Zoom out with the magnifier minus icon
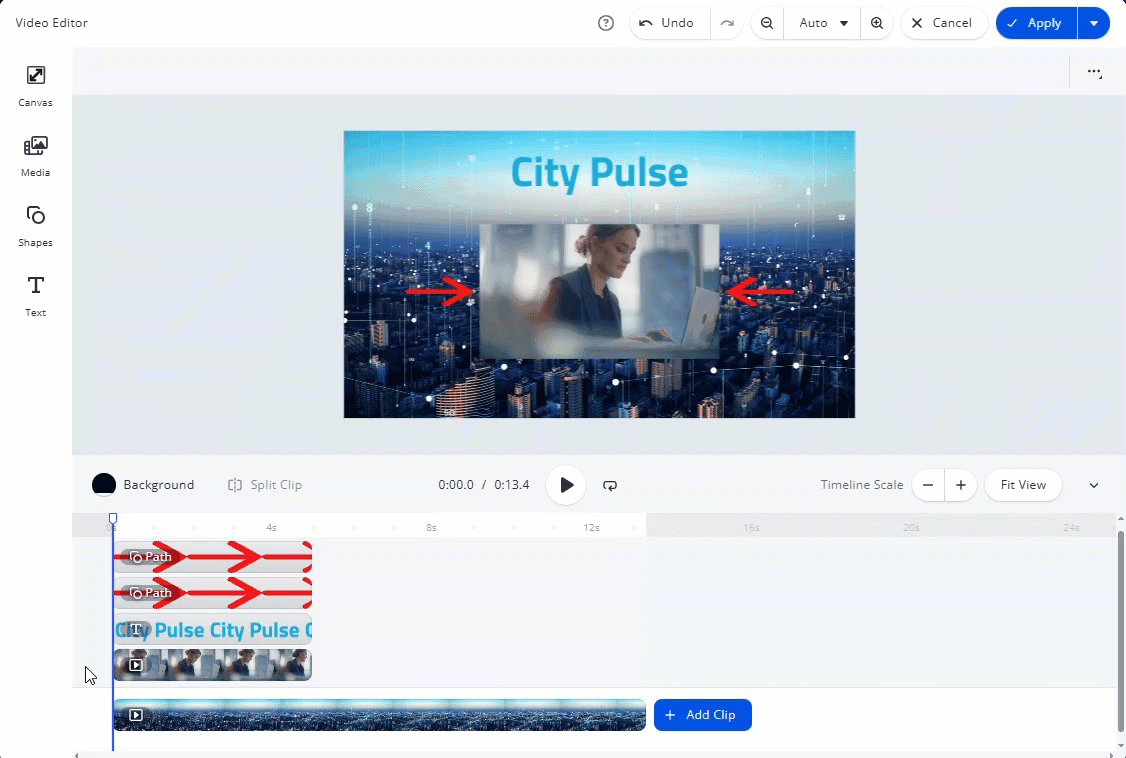The height and width of the screenshot is (758, 1126). pos(767,23)
